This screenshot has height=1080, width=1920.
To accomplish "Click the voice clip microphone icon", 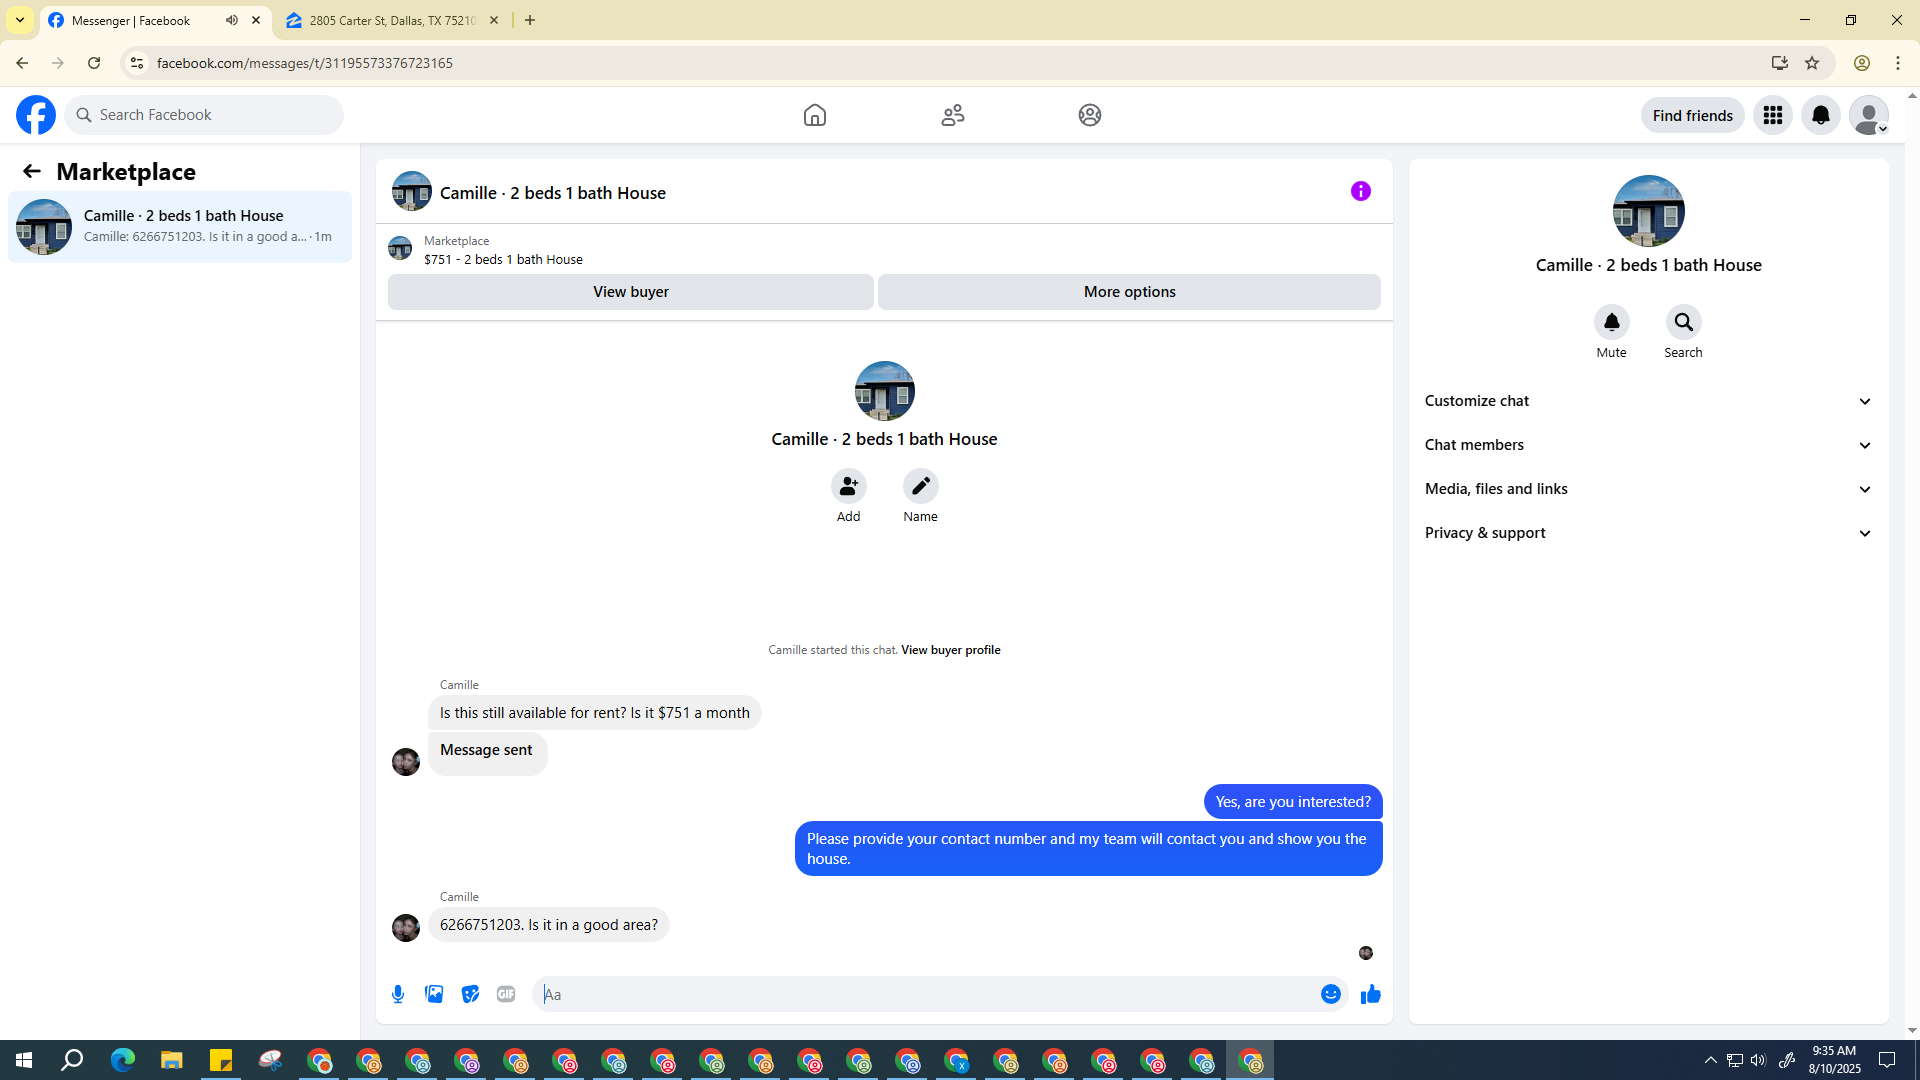I will 398,994.
